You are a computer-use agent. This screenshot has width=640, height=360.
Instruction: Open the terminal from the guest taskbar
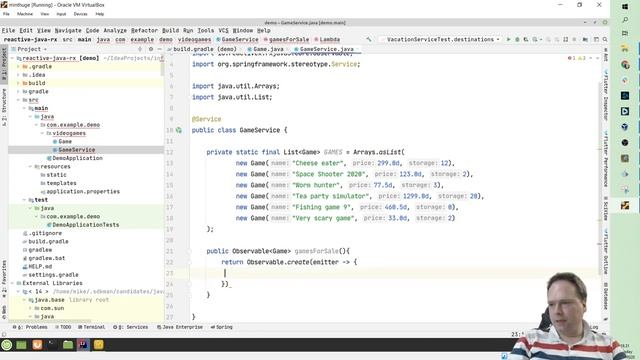[x=52, y=345]
